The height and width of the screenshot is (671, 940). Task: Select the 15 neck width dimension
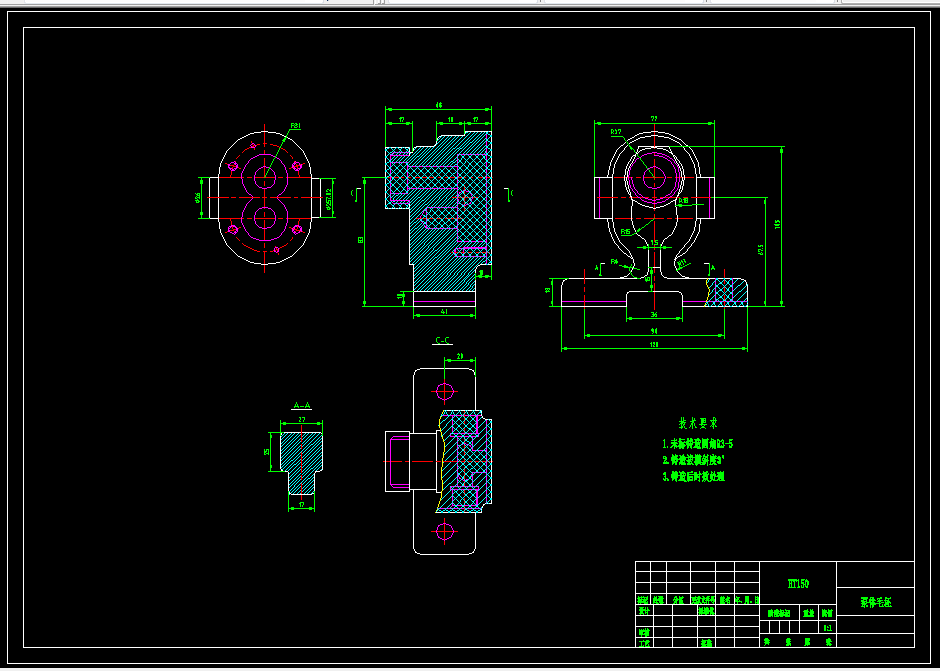pyautogui.click(x=654, y=243)
